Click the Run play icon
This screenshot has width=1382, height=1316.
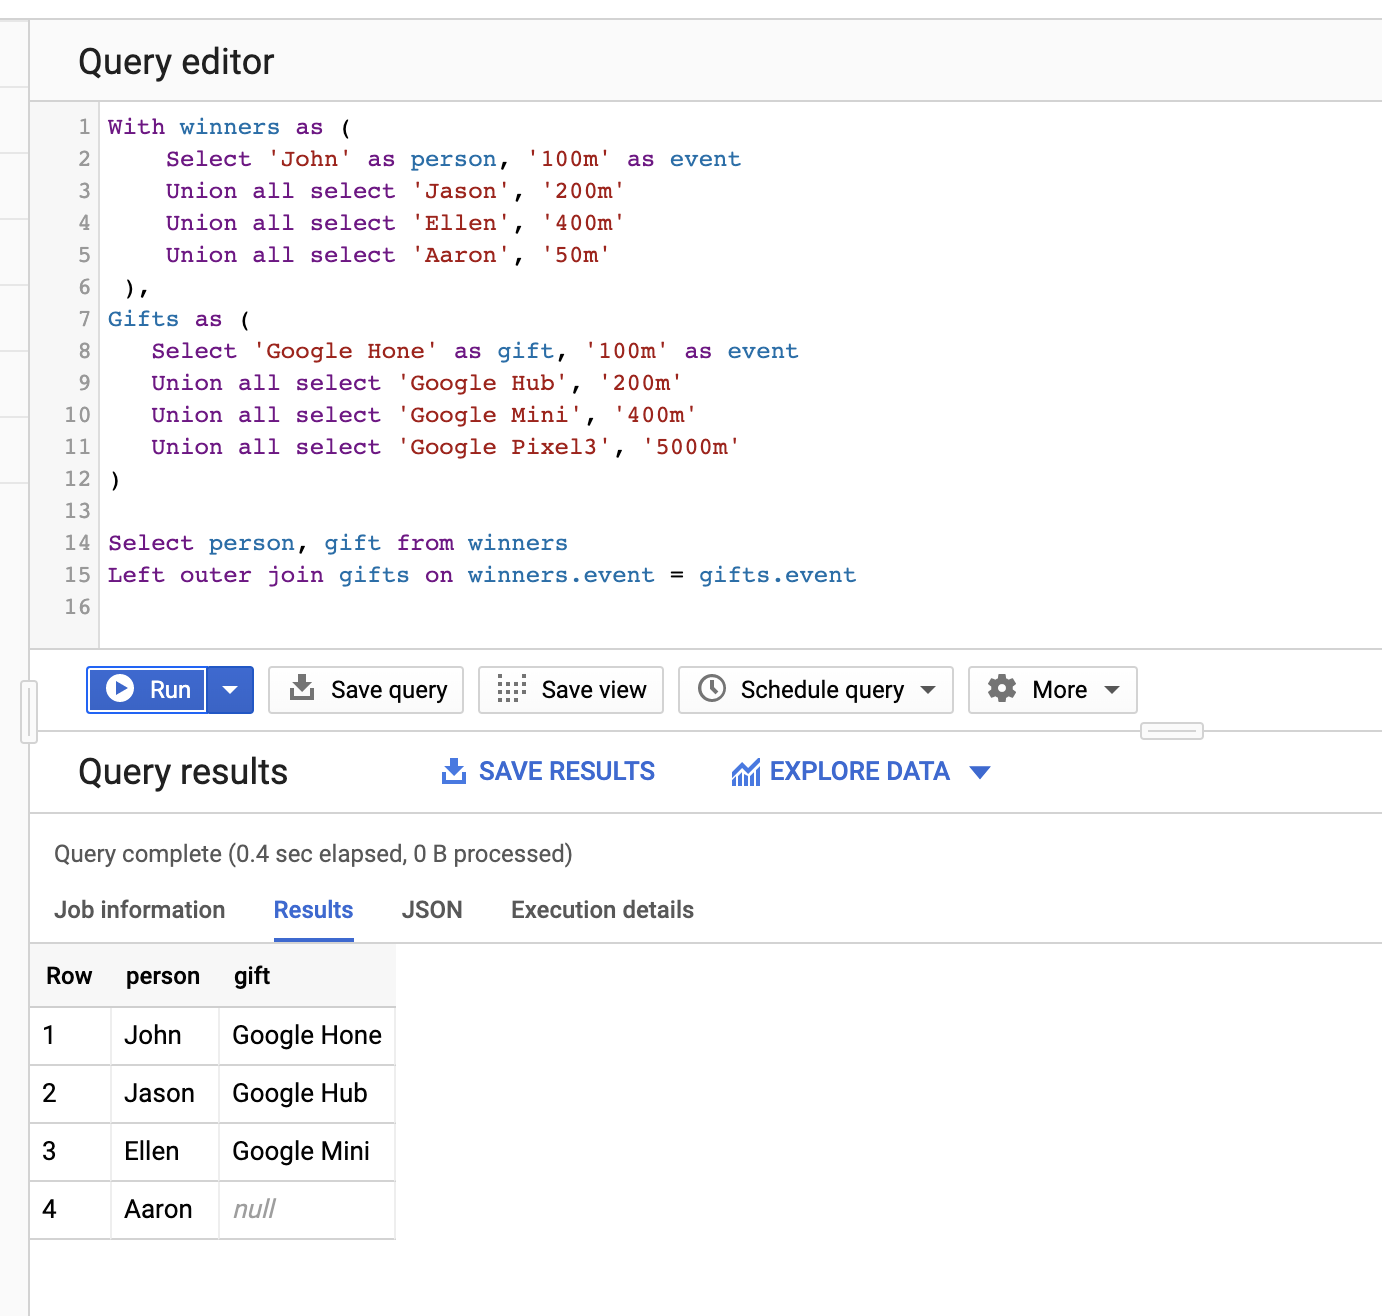pos(121,689)
